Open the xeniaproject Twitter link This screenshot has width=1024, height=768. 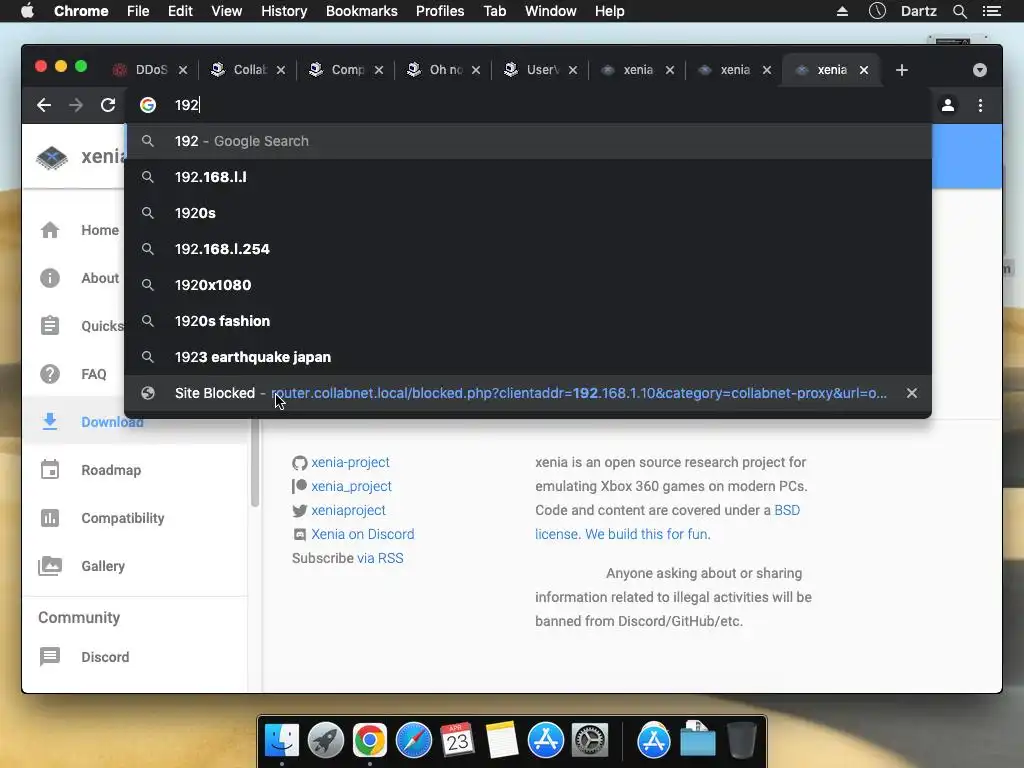click(348, 510)
